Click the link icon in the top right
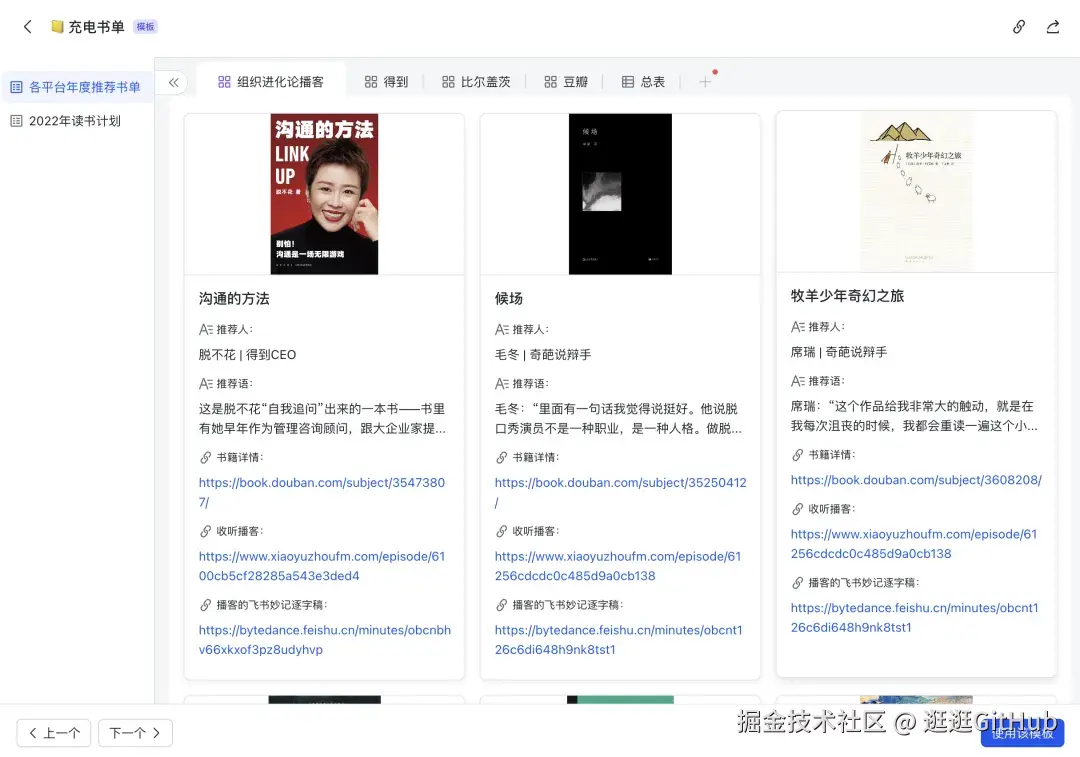The height and width of the screenshot is (757, 1080). click(1018, 27)
